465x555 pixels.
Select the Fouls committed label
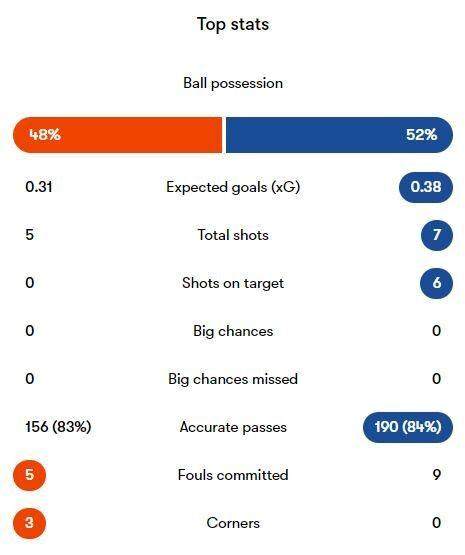tap(233, 475)
